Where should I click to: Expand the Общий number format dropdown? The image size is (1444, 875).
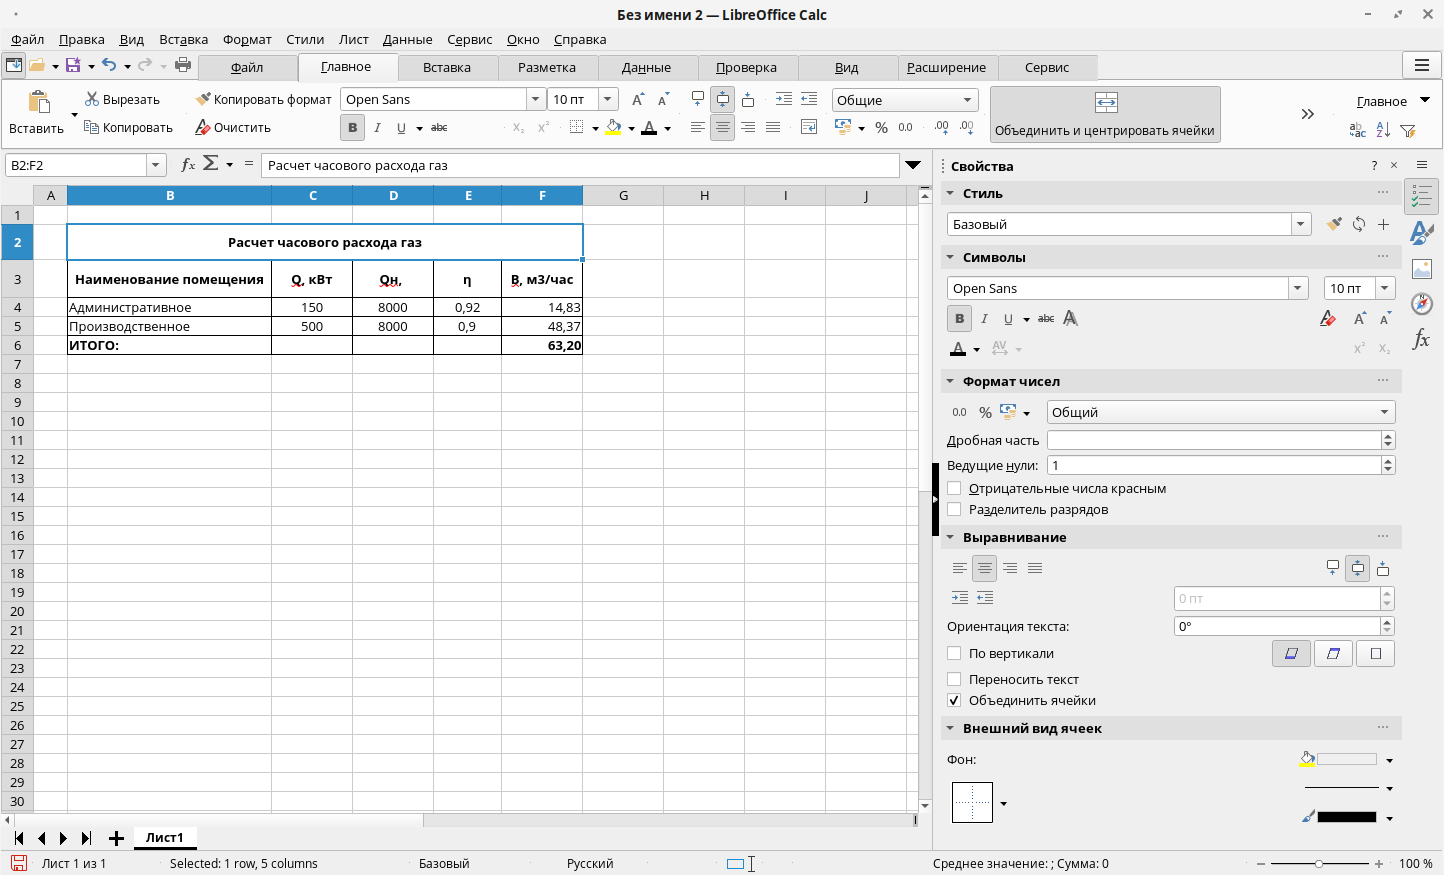coord(1384,413)
